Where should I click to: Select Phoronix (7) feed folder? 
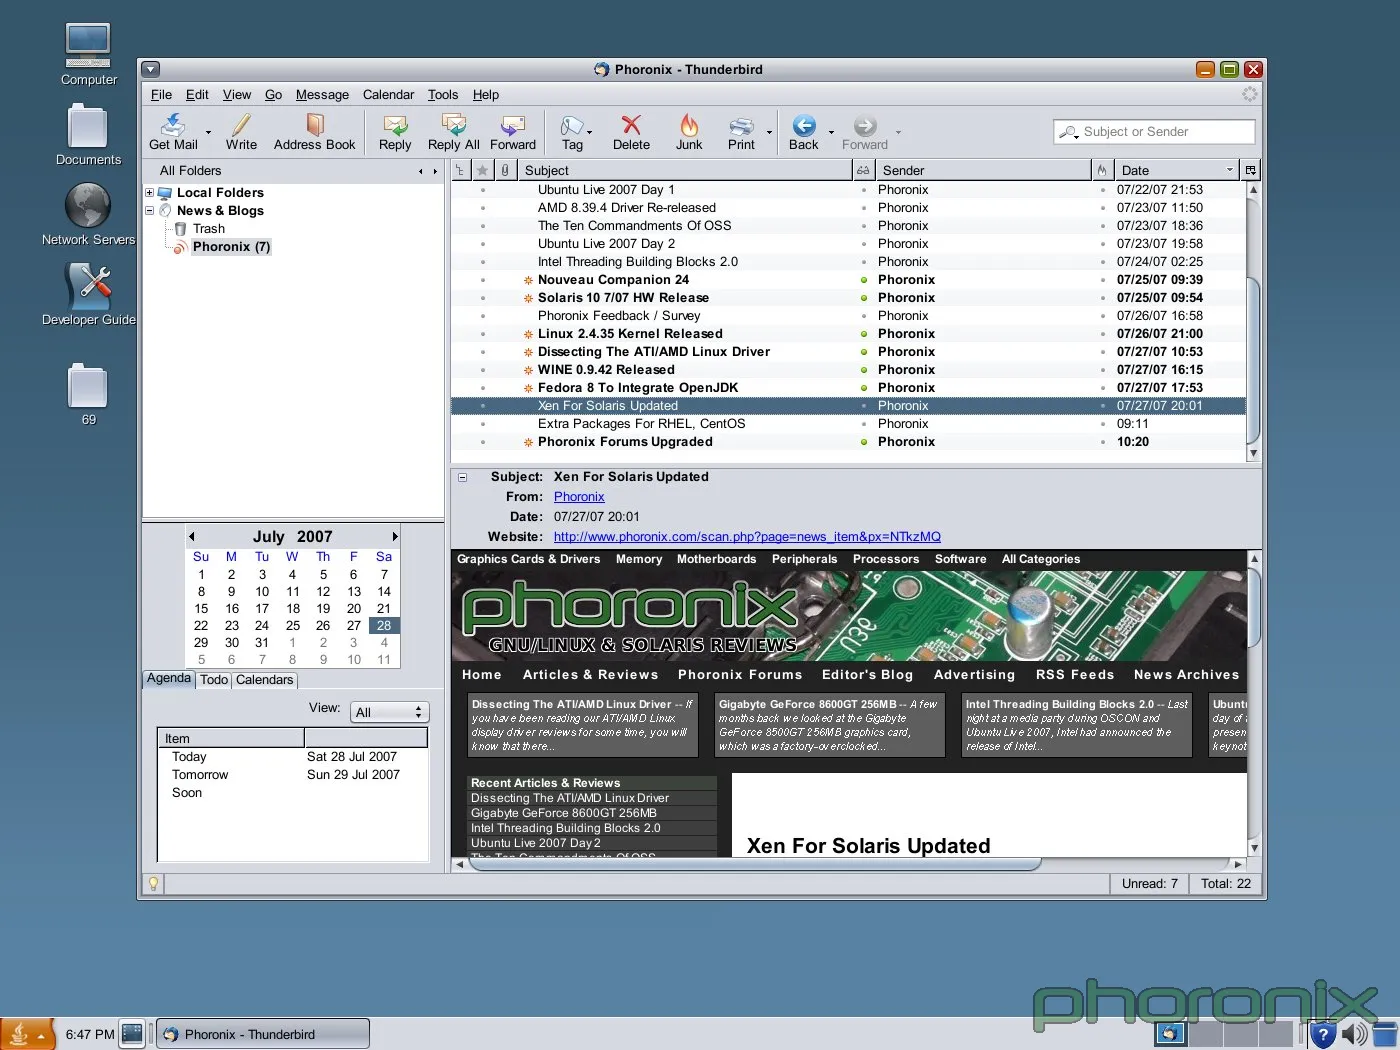click(x=231, y=247)
